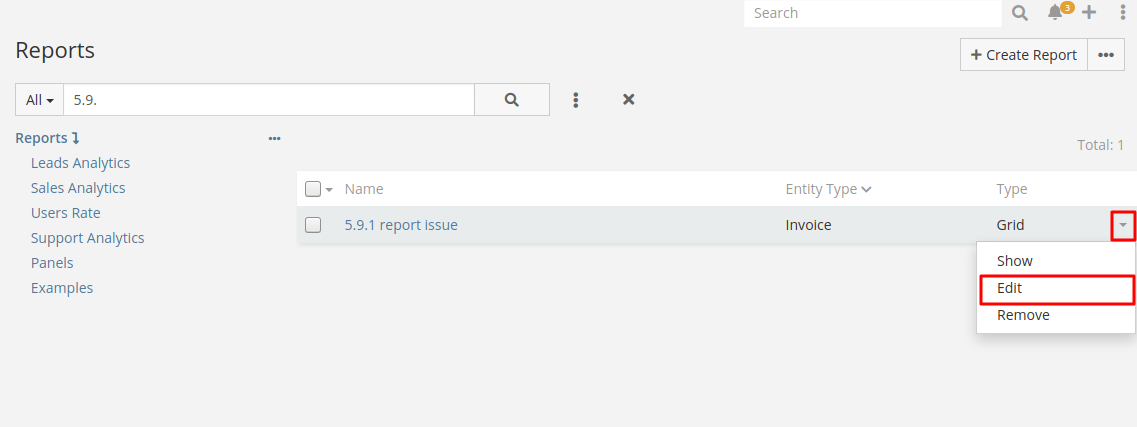Select Sales Analytics category
Image resolution: width=1137 pixels, height=427 pixels.
78,188
